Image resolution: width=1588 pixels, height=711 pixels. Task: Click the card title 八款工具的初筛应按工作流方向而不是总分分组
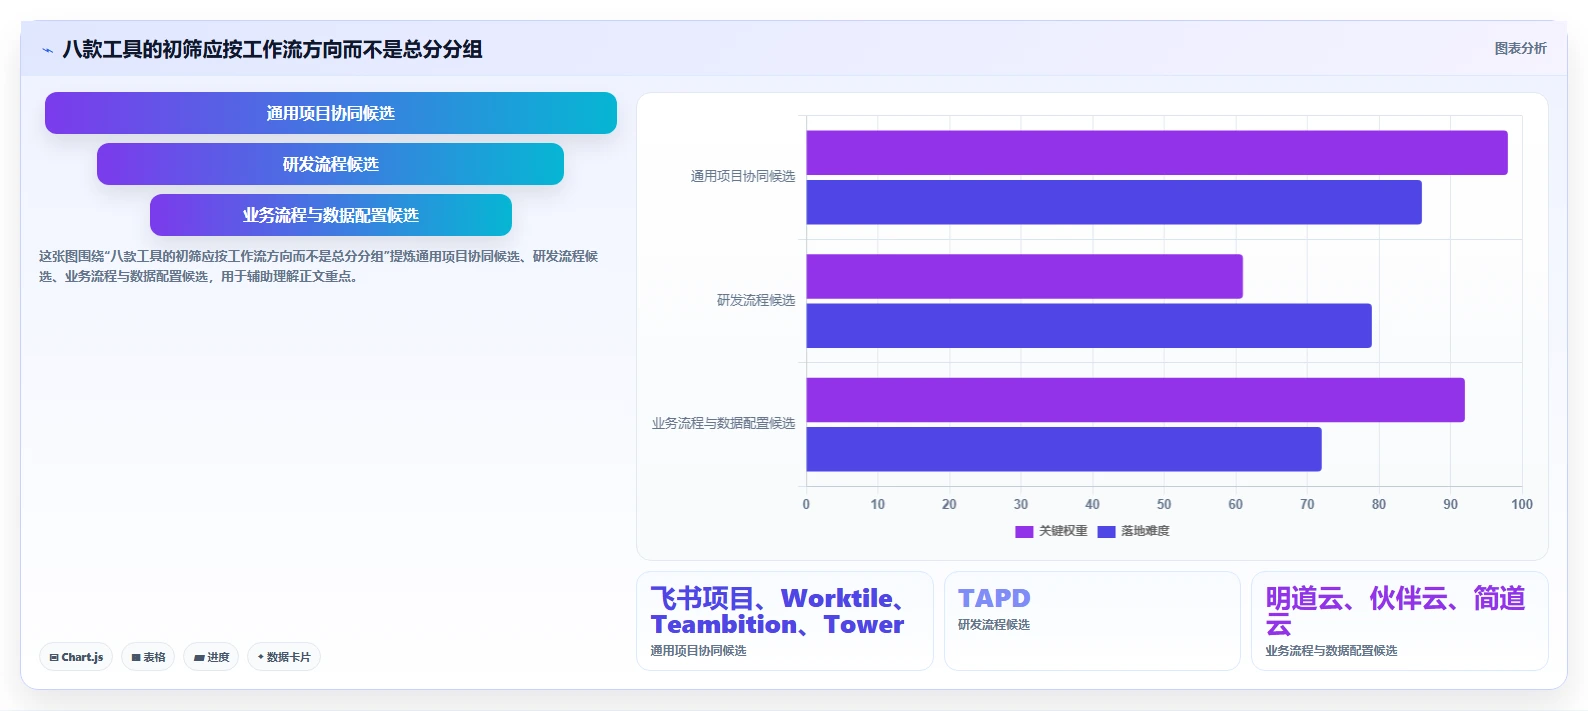273,49
